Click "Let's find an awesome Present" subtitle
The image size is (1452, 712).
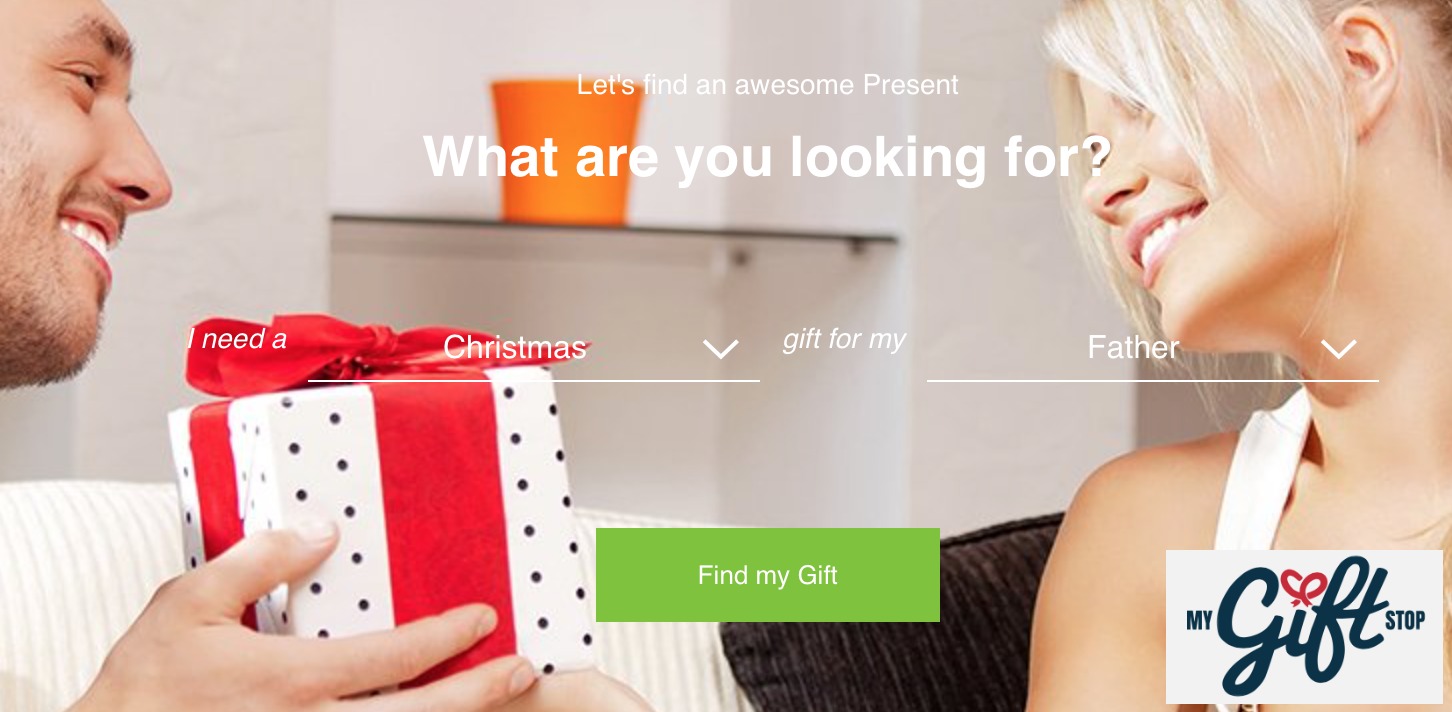(767, 85)
